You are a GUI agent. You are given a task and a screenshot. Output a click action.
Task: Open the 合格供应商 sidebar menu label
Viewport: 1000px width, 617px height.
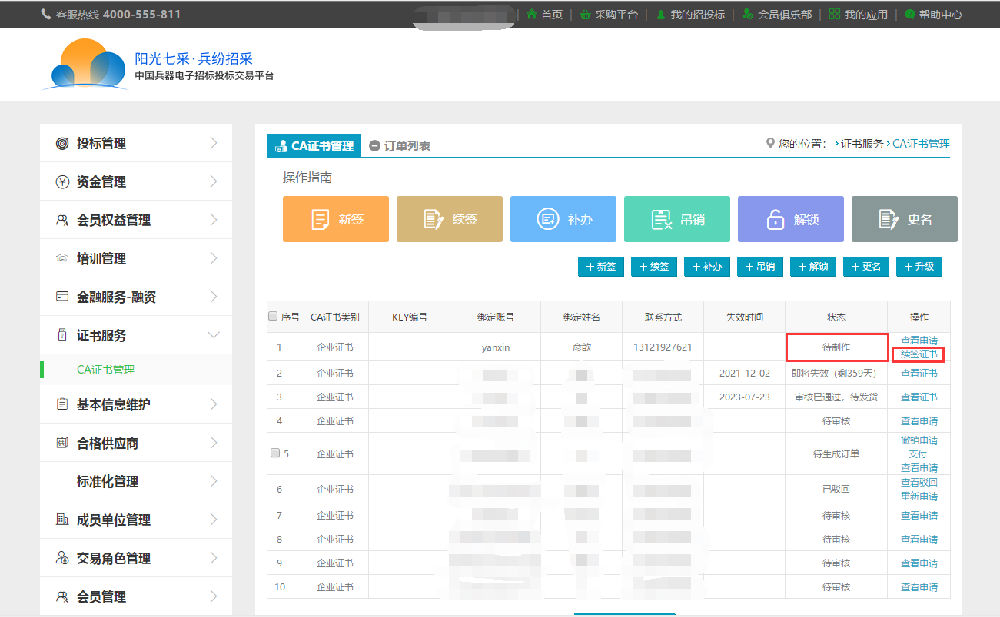(108, 443)
